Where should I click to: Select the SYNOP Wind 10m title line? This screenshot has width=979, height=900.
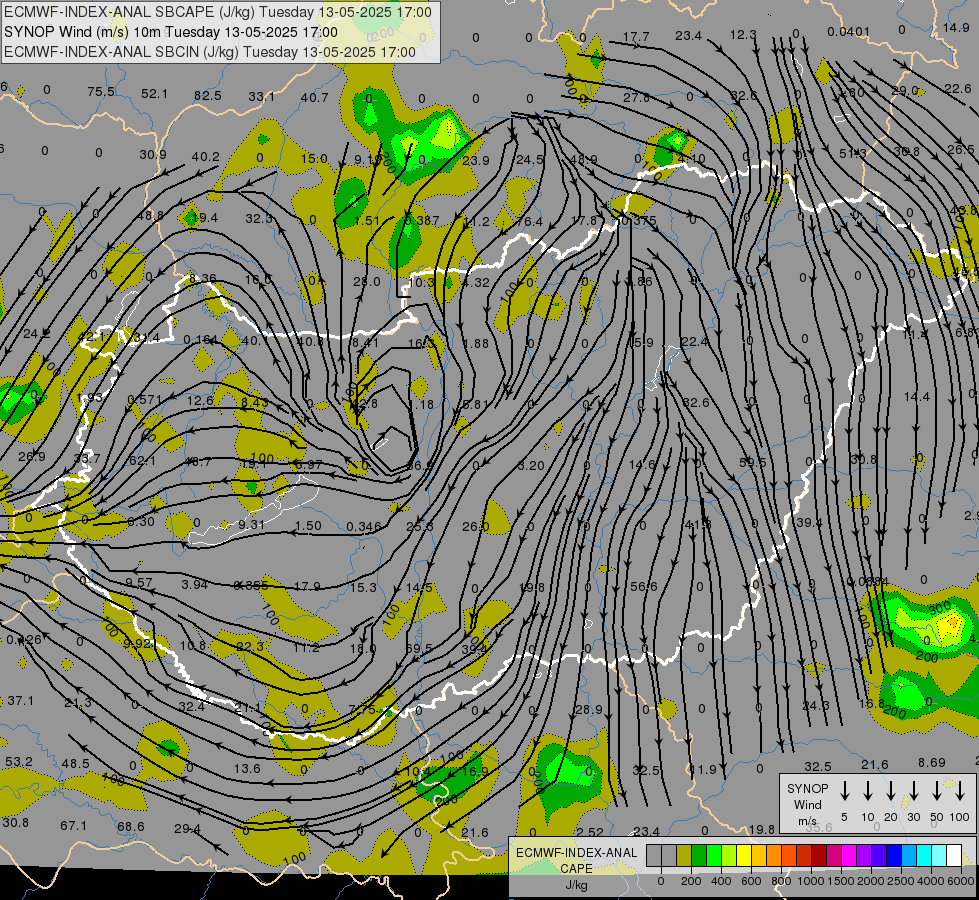(170, 32)
